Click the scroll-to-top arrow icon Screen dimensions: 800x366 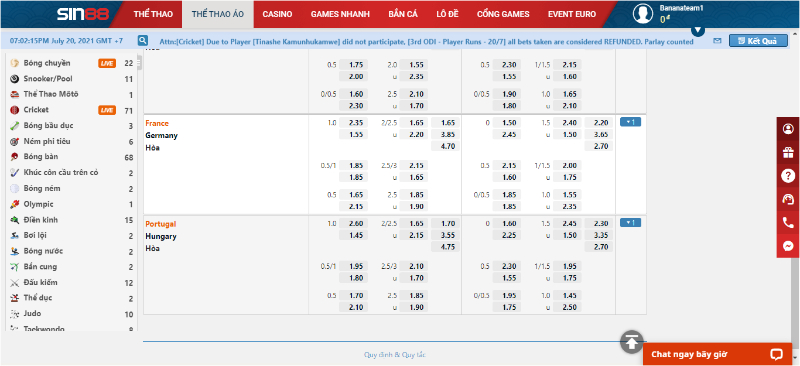632,342
